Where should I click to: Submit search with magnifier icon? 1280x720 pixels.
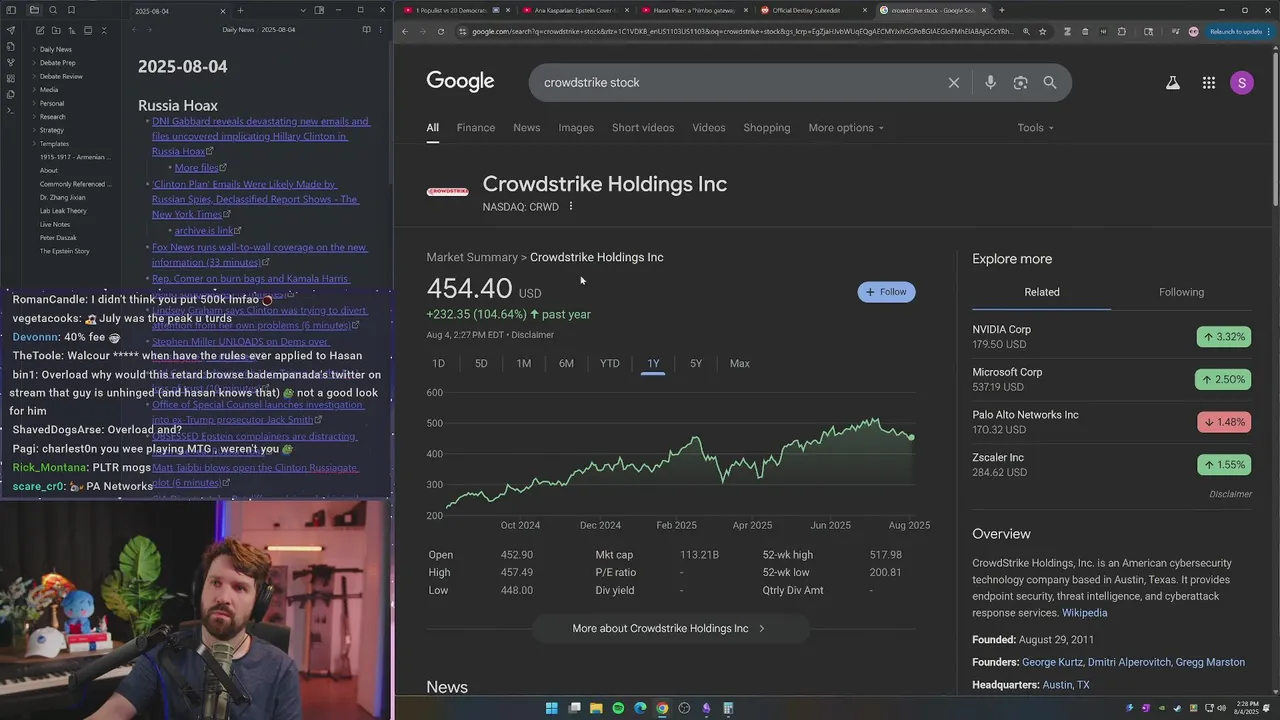pos(1050,83)
